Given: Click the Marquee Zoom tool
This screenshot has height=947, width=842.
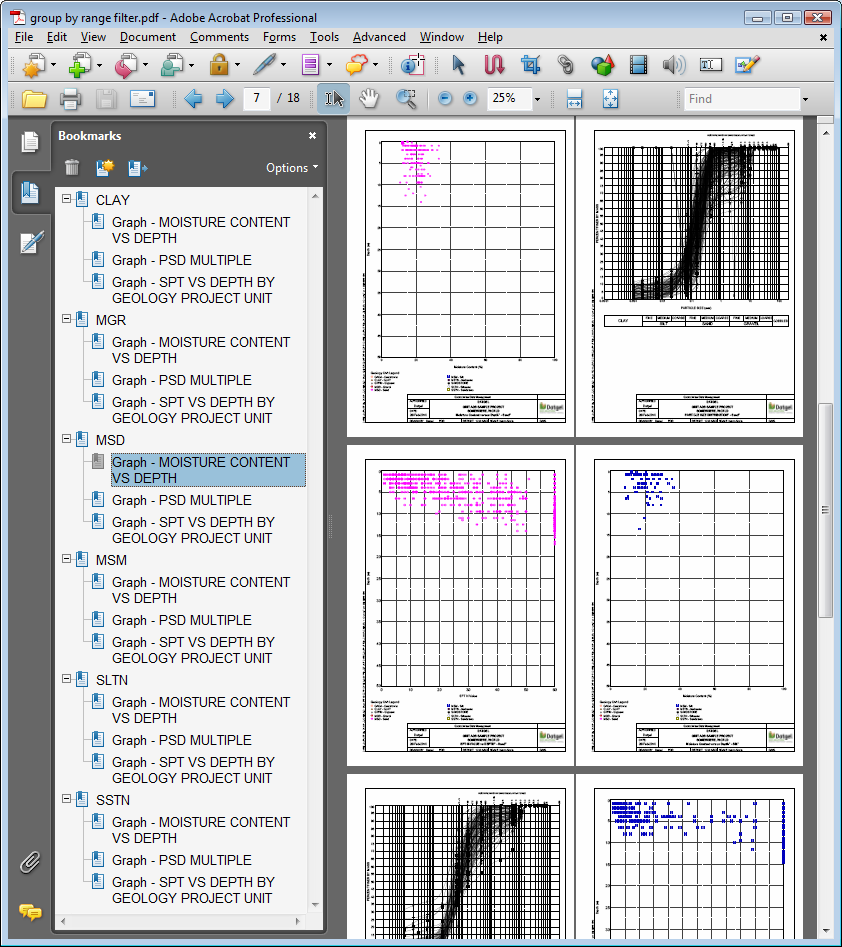Looking at the screenshot, I should 406,99.
